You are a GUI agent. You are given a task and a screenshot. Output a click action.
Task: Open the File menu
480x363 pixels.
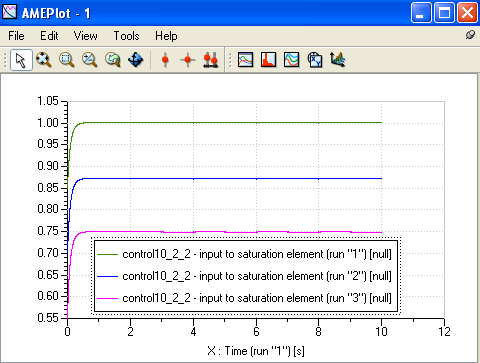(16, 36)
